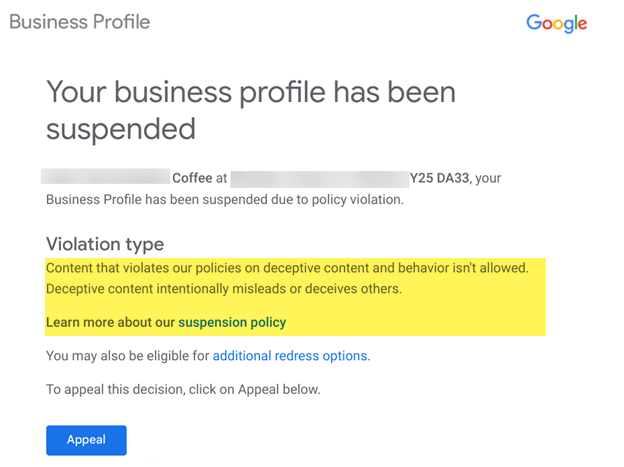Click the Google logo
The image size is (624, 467).
[557, 23]
